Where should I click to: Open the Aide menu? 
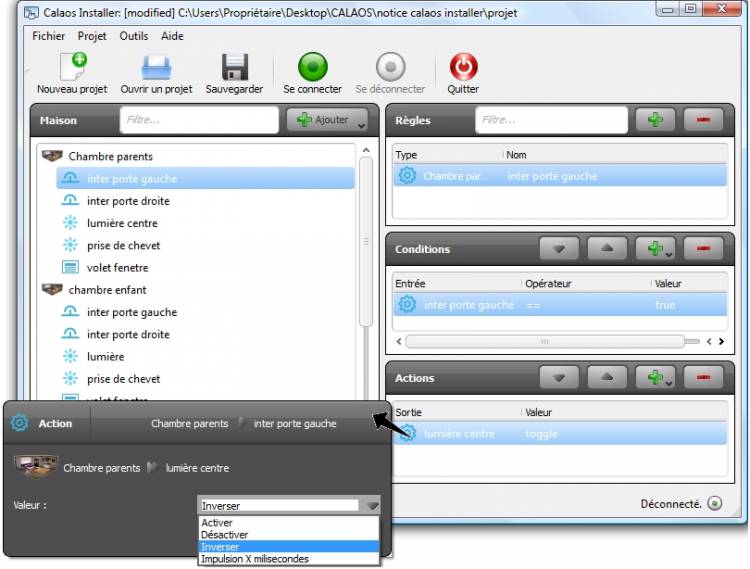(x=172, y=36)
